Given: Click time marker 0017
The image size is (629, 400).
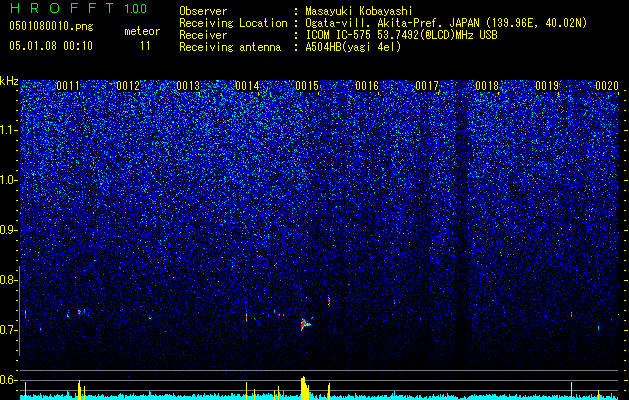Looking at the screenshot, I should (x=427, y=86).
